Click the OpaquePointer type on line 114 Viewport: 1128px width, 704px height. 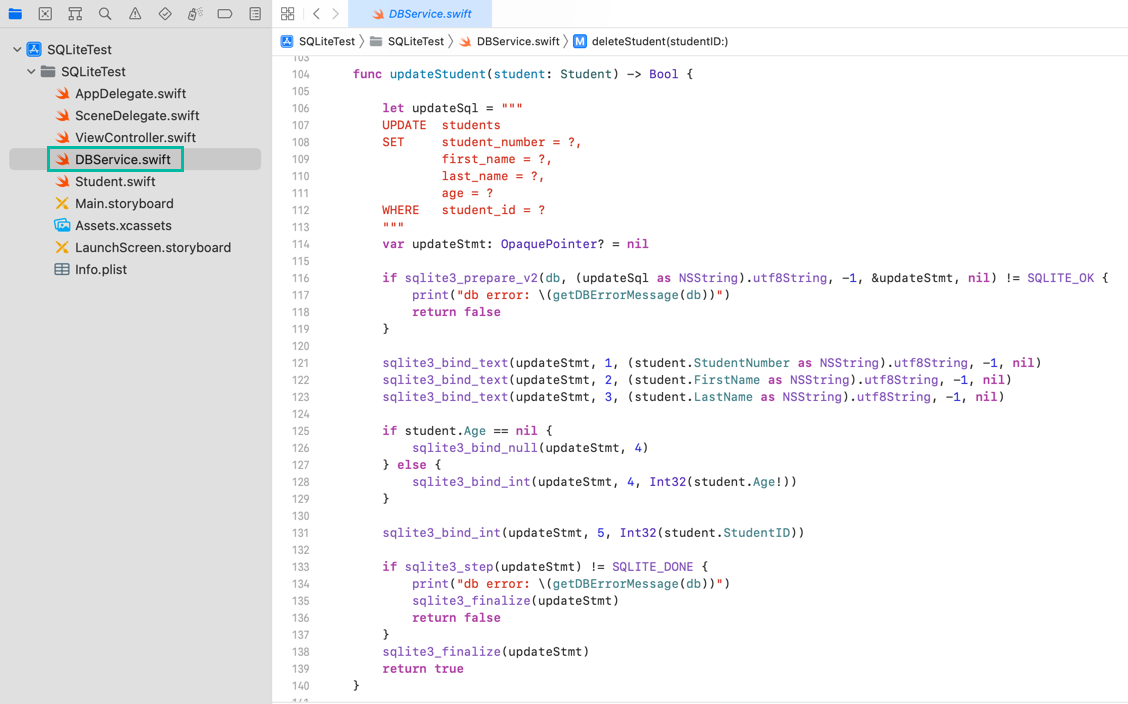tap(549, 244)
